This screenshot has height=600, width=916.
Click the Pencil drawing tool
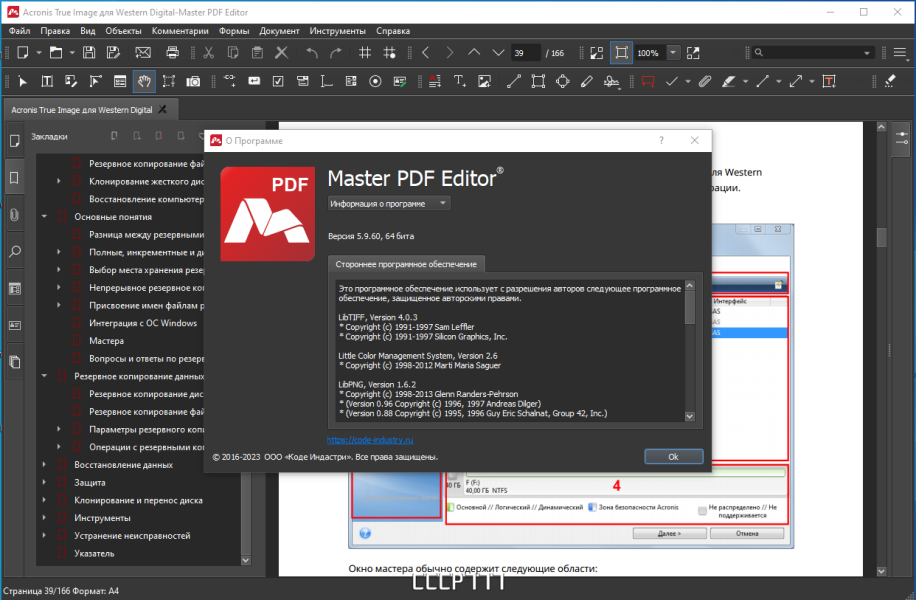(x=587, y=81)
